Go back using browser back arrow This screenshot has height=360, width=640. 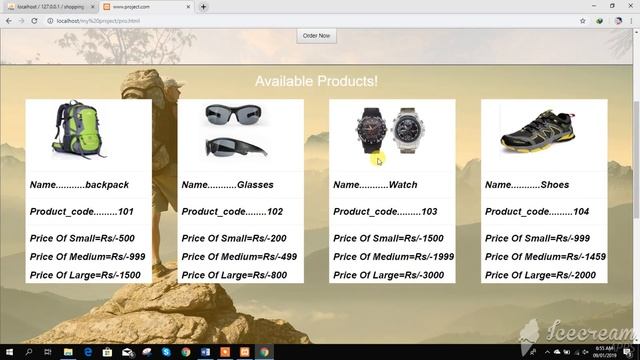pos(9,21)
